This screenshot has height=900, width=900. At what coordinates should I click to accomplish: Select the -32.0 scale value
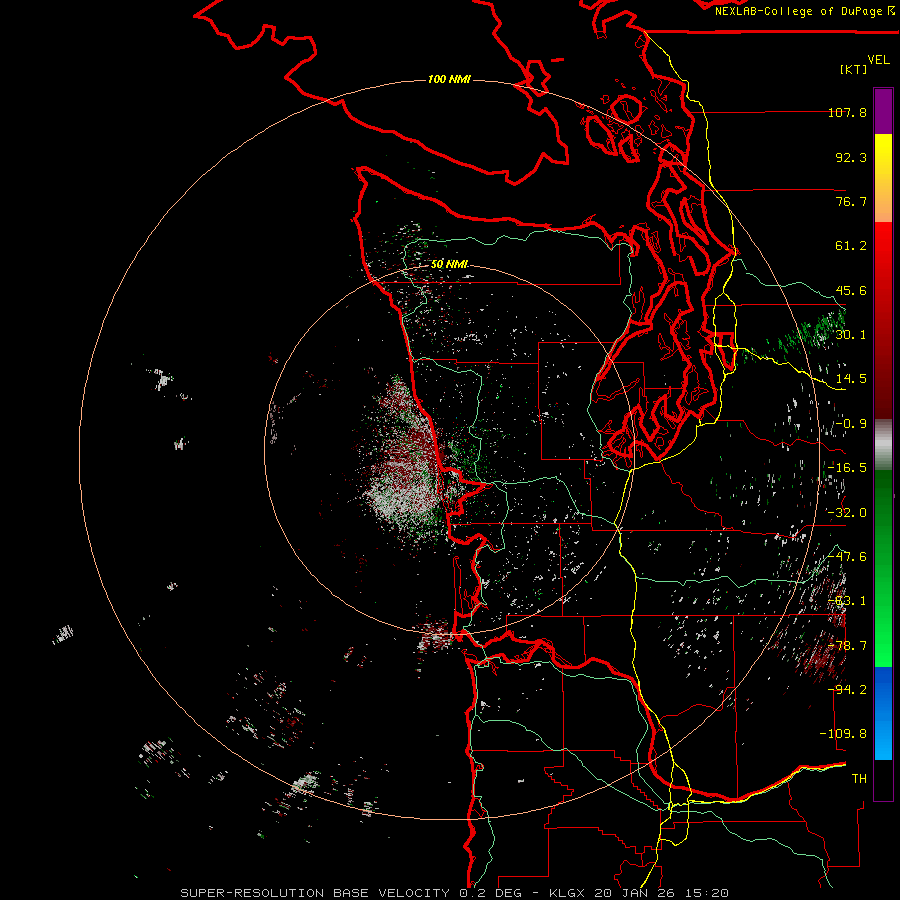(847, 513)
